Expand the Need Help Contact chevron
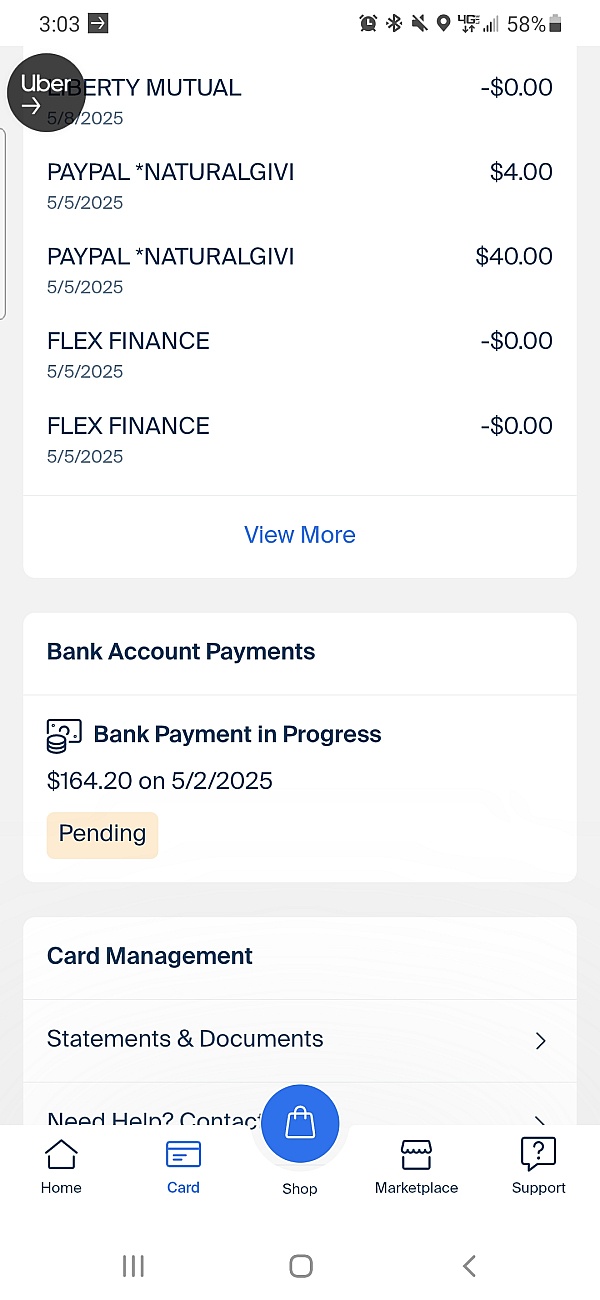This screenshot has height=1300, width=600. pyautogui.click(x=540, y=1120)
